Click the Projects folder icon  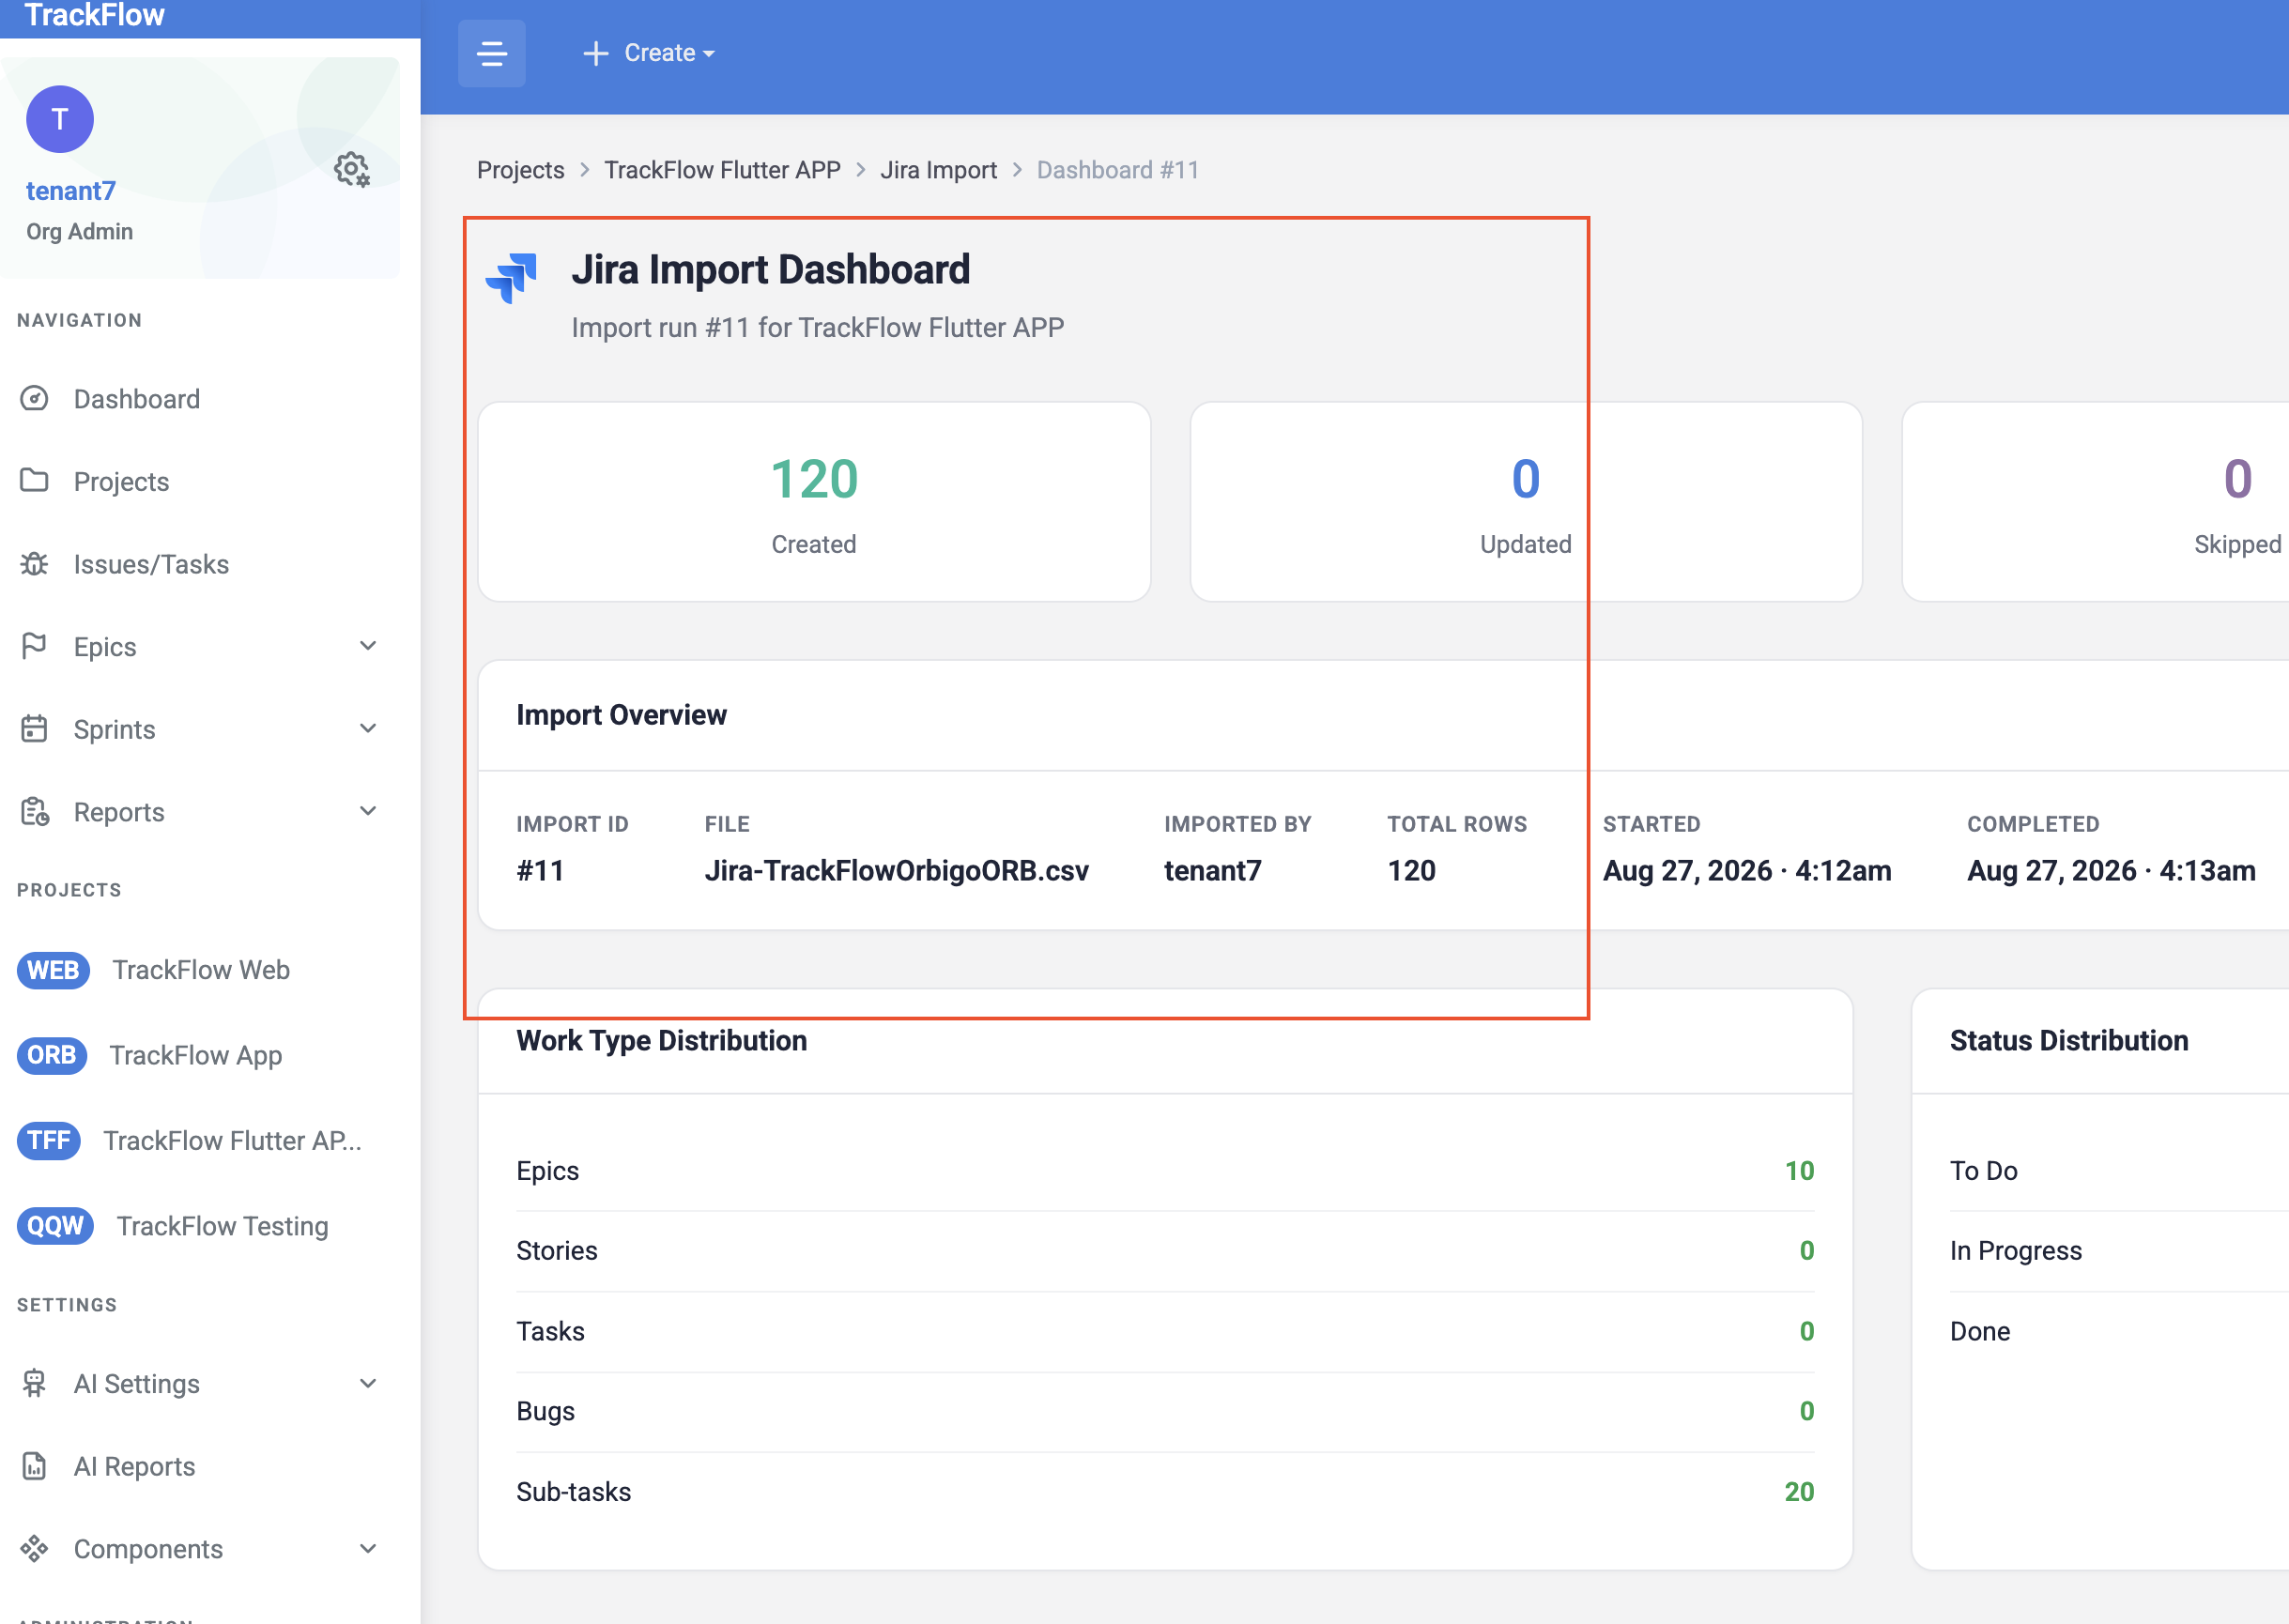(35, 481)
